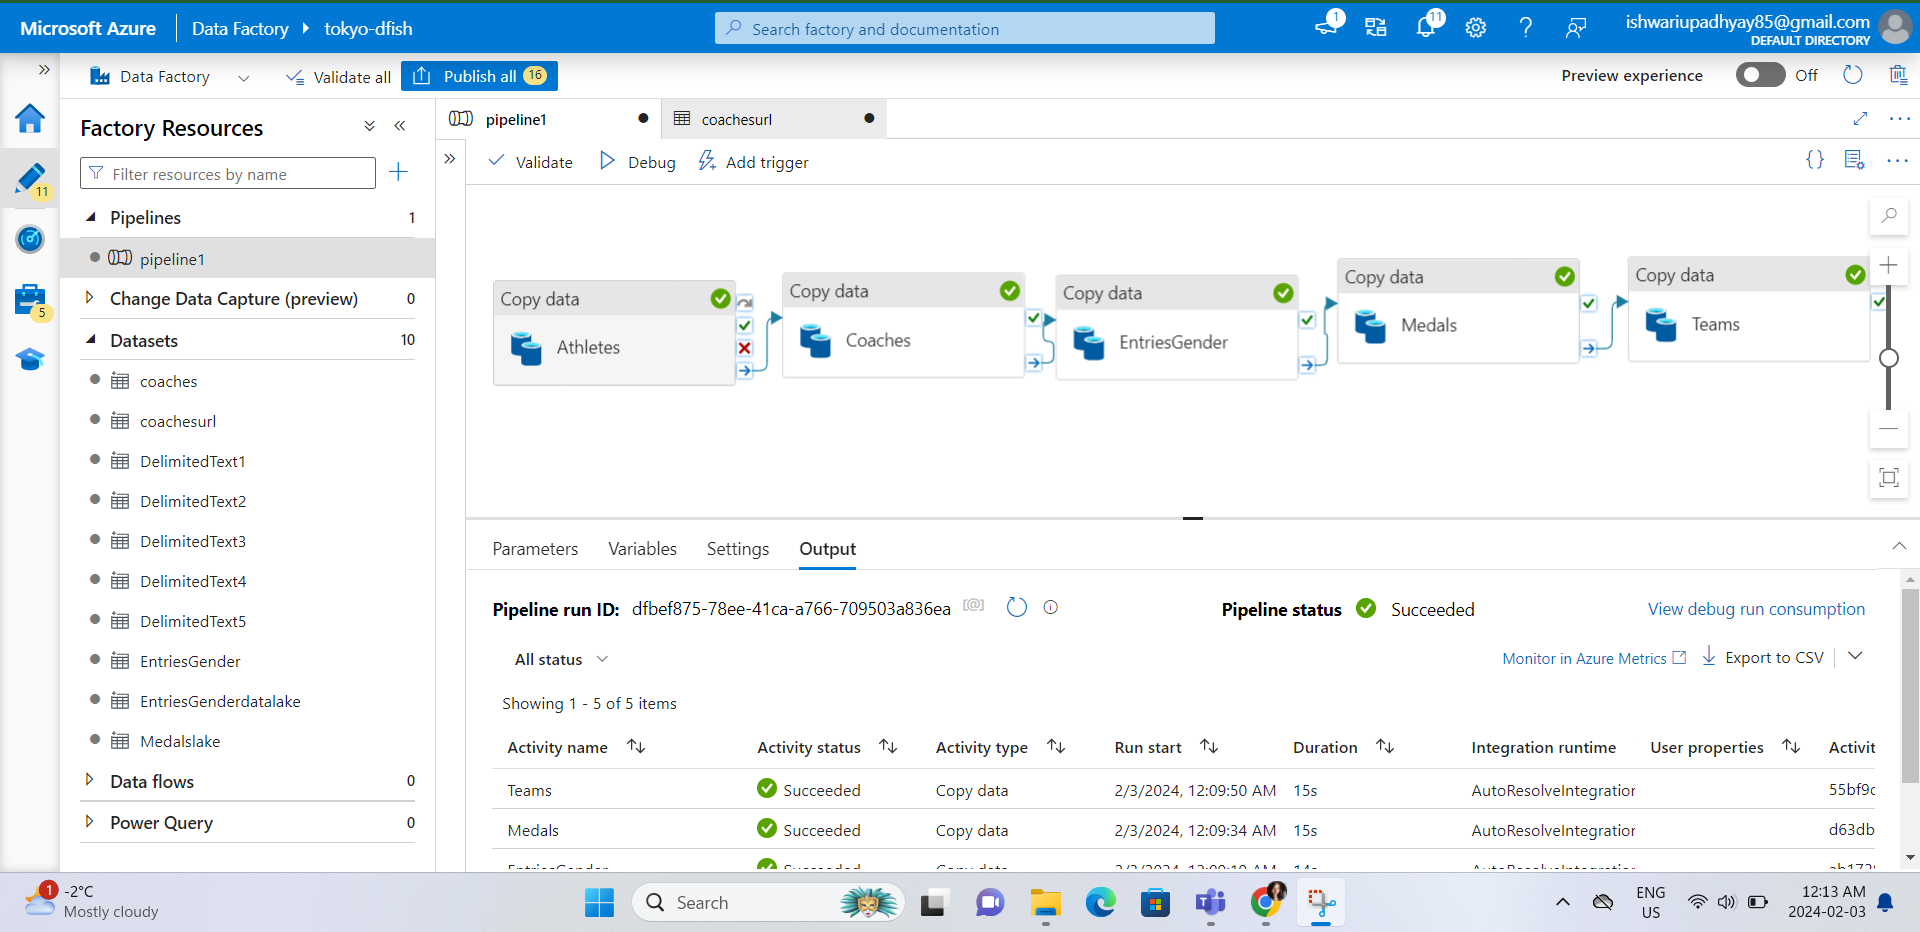This screenshot has width=1920, height=932.
Task: Toggle the Preview experience switch
Action: 1760,75
